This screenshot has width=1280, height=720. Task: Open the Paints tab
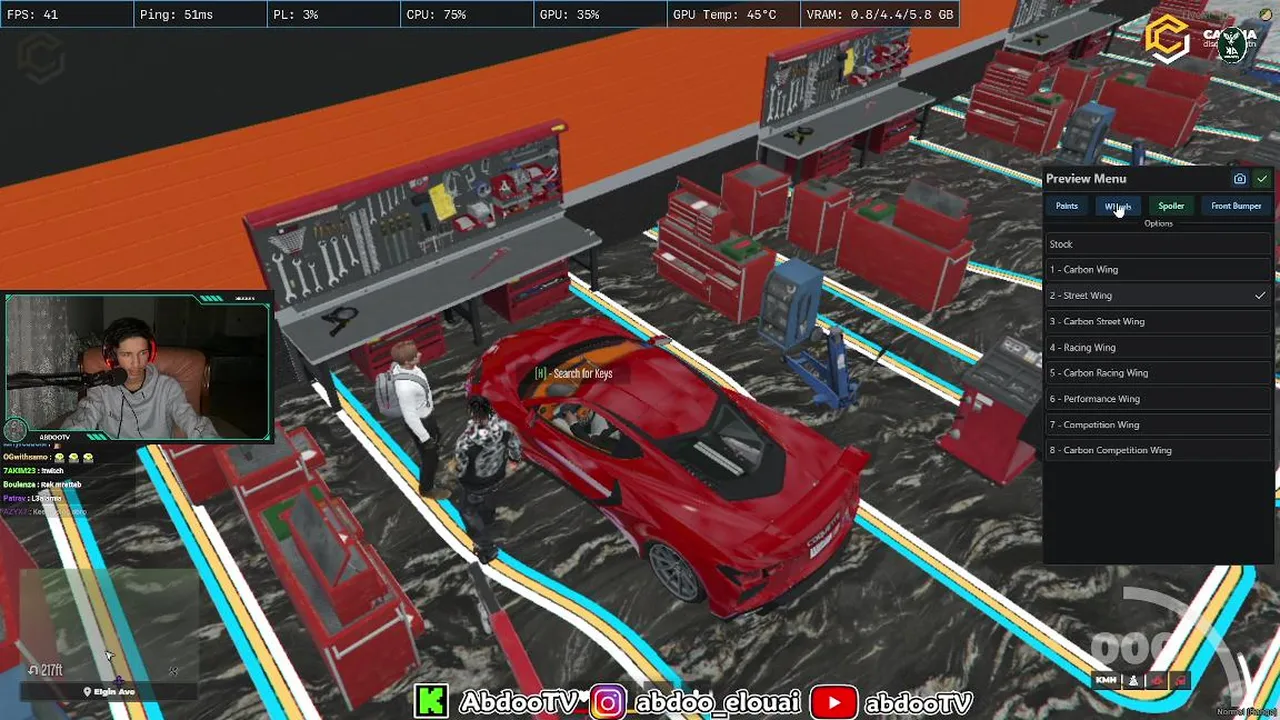(x=1067, y=206)
